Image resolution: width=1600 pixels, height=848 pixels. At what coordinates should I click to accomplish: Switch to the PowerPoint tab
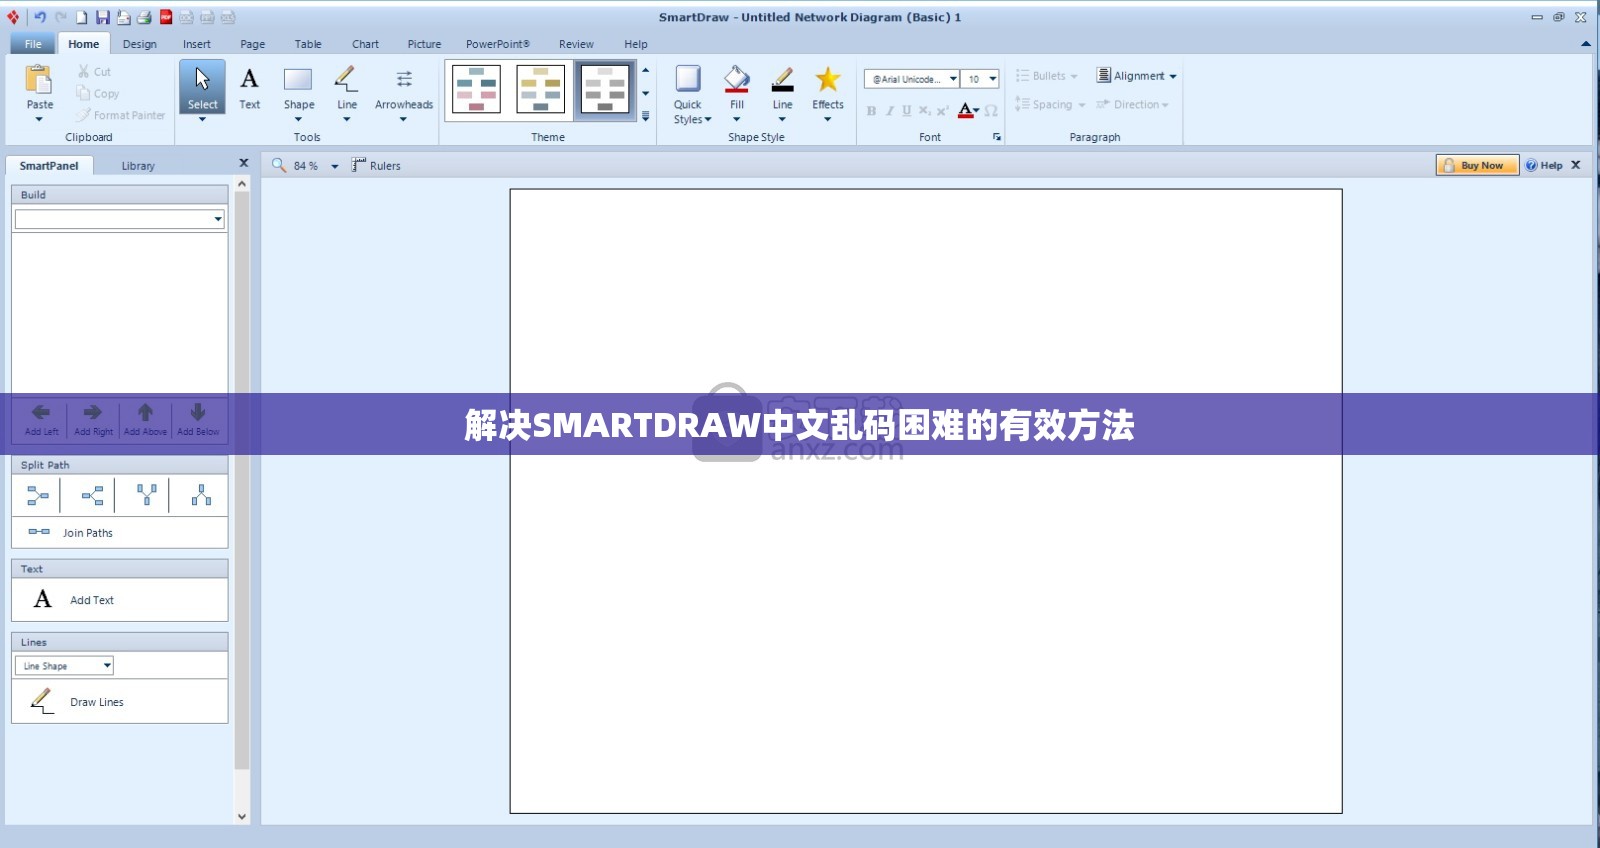coord(498,44)
